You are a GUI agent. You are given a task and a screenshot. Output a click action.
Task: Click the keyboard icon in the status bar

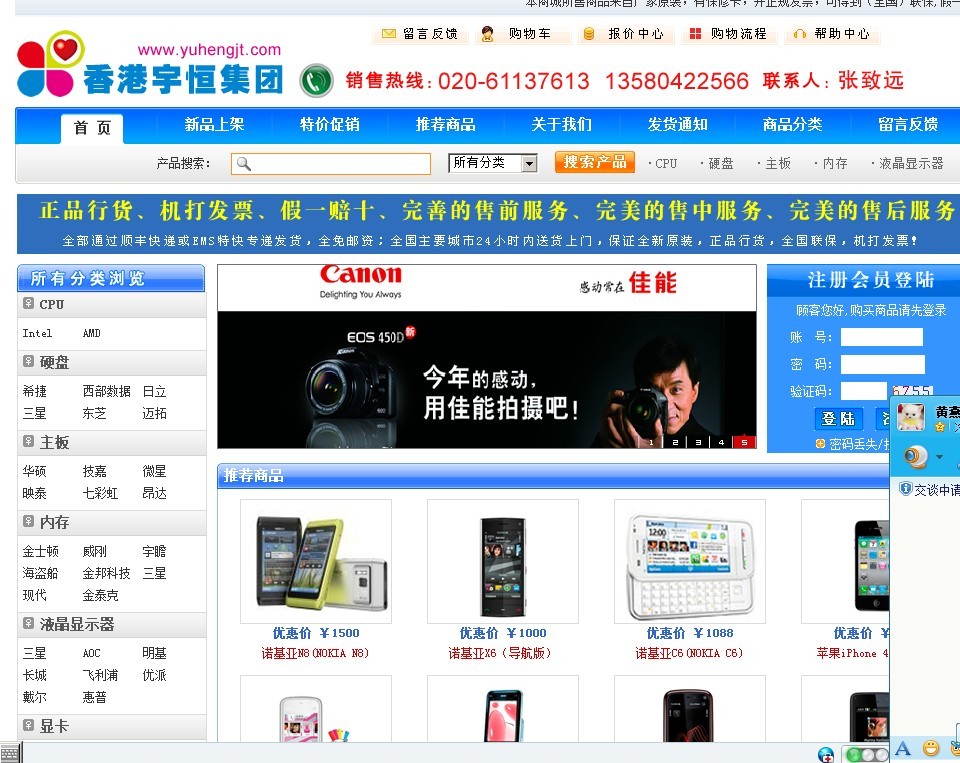[10, 753]
